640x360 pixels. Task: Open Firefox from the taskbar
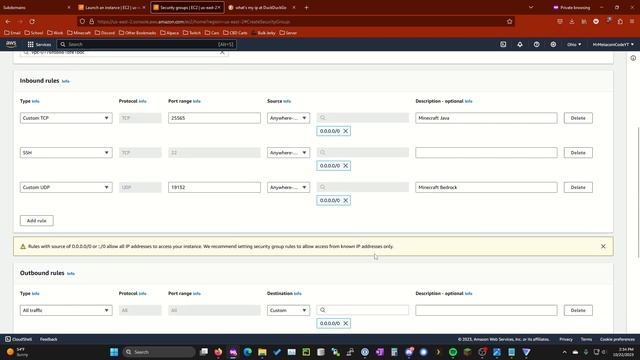[218, 352]
